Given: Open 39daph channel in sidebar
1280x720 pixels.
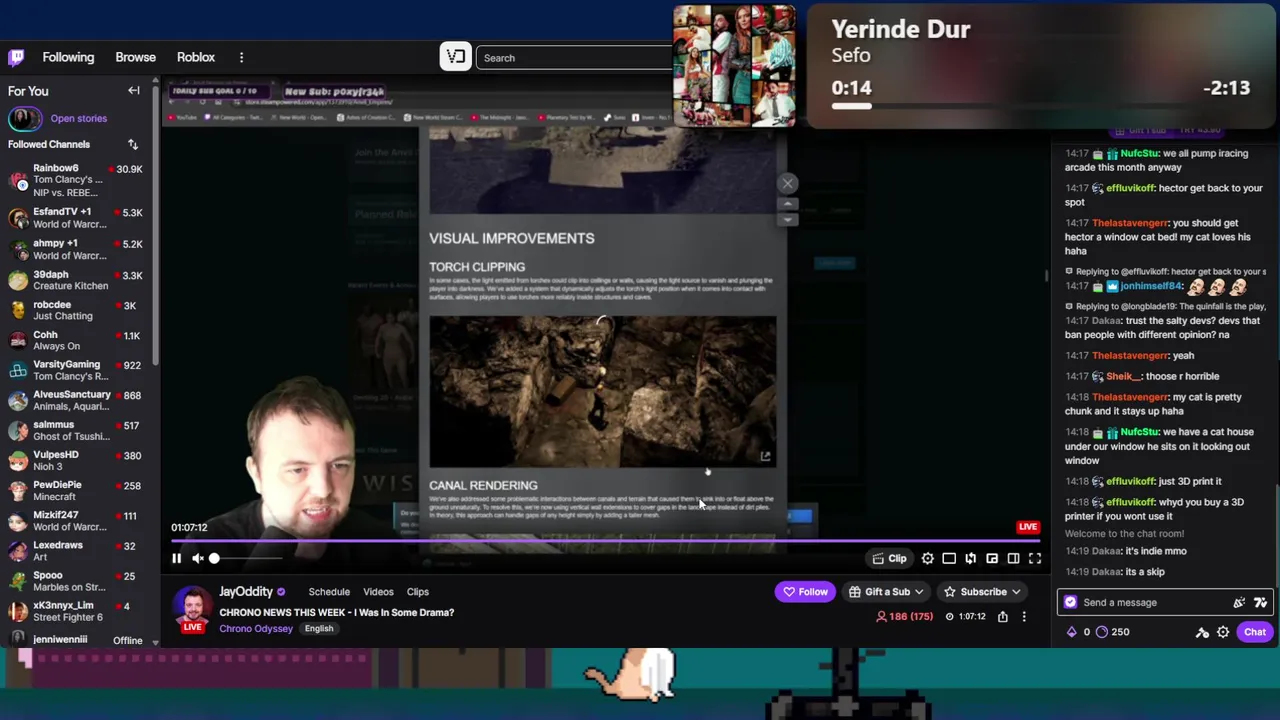Looking at the screenshot, I should (77, 280).
